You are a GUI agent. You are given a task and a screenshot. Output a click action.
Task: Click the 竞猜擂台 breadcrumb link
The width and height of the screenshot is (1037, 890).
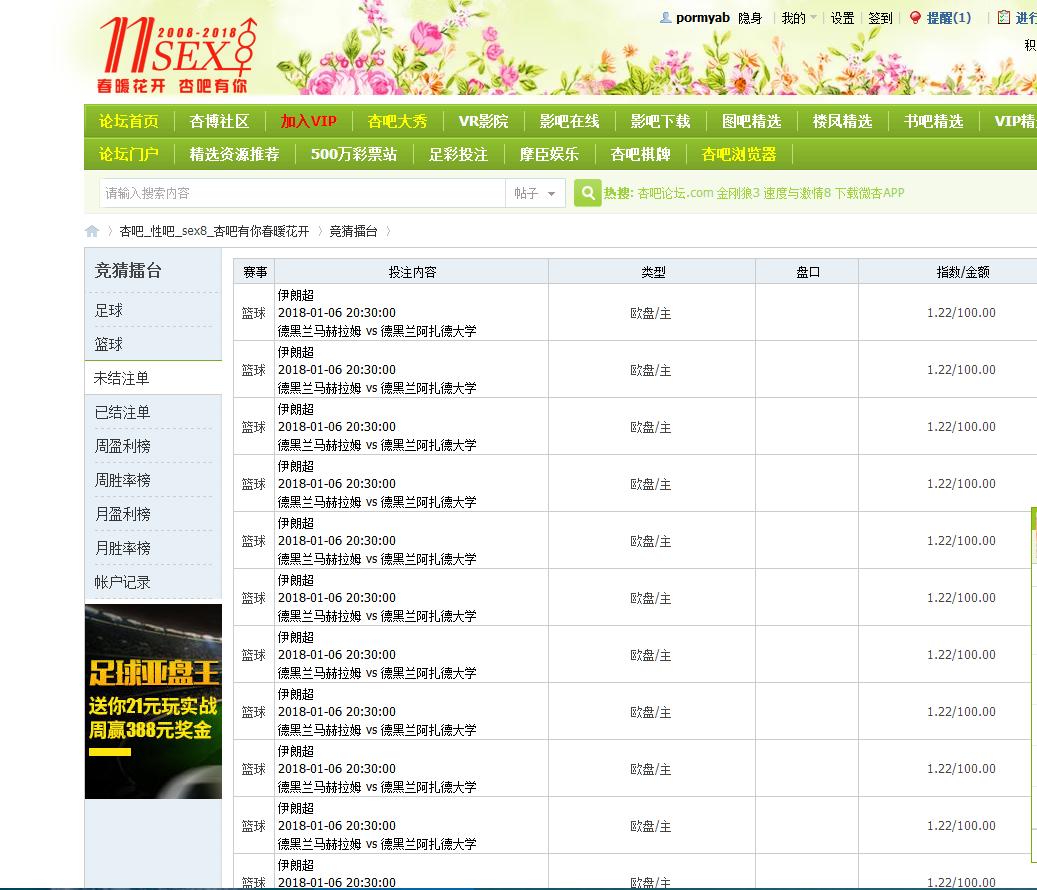coord(353,231)
